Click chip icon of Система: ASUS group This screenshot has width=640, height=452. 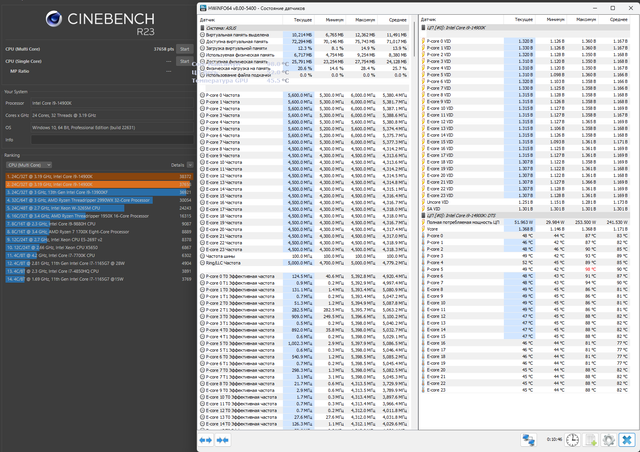coord(202,28)
